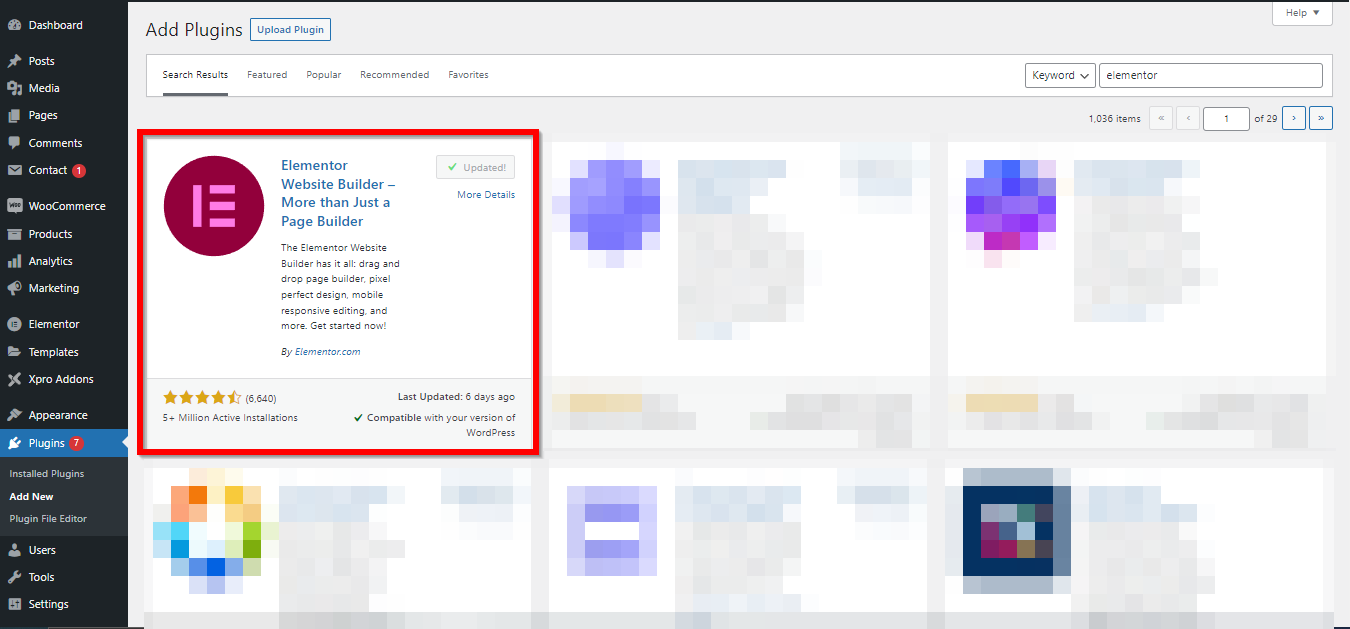Open the Contact menu item
Screen dimensions: 1350x629
click(x=64, y=170)
